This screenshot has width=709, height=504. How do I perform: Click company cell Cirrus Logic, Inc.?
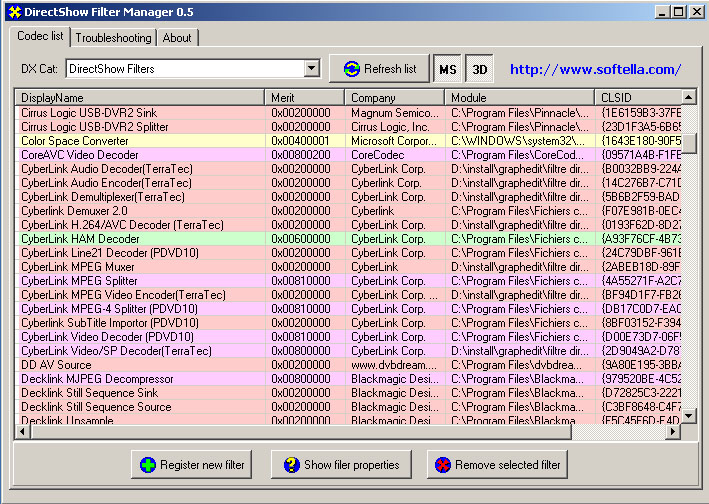pyautogui.click(x=390, y=127)
